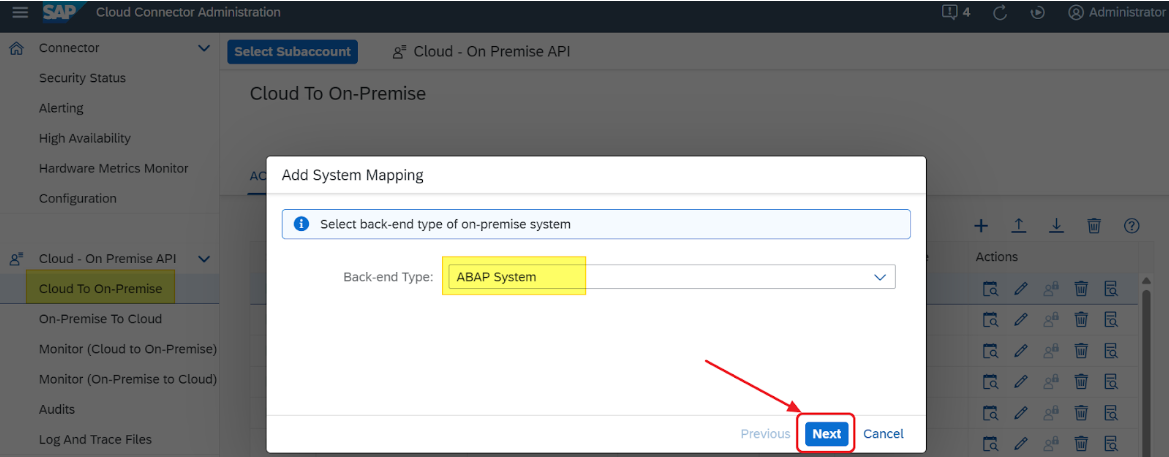Image resolution: width=1169 pixels, height=457 pixels.
Task: Open Security Status in the sidebar
Action: coord(82,78)
